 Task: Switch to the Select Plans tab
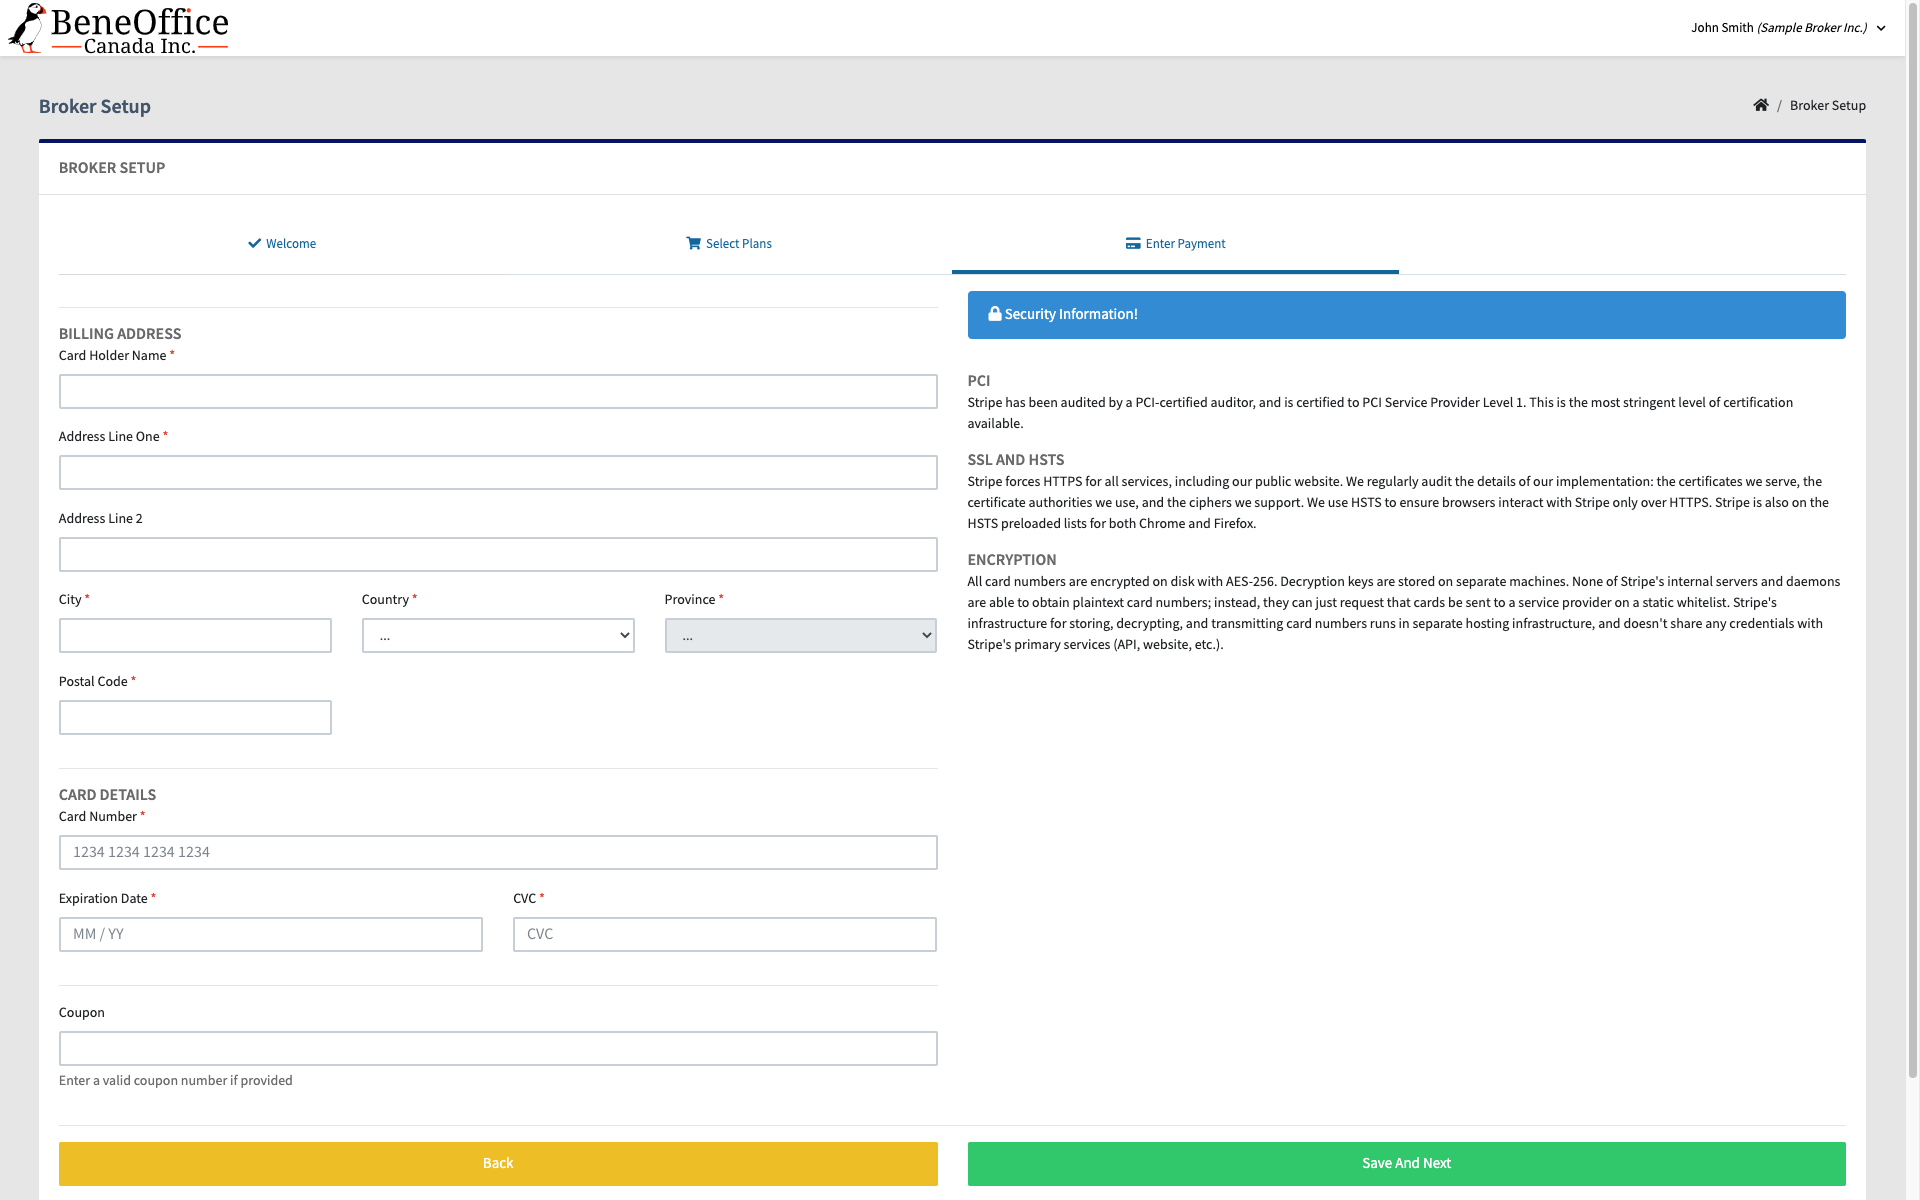[x=729, y=244]
